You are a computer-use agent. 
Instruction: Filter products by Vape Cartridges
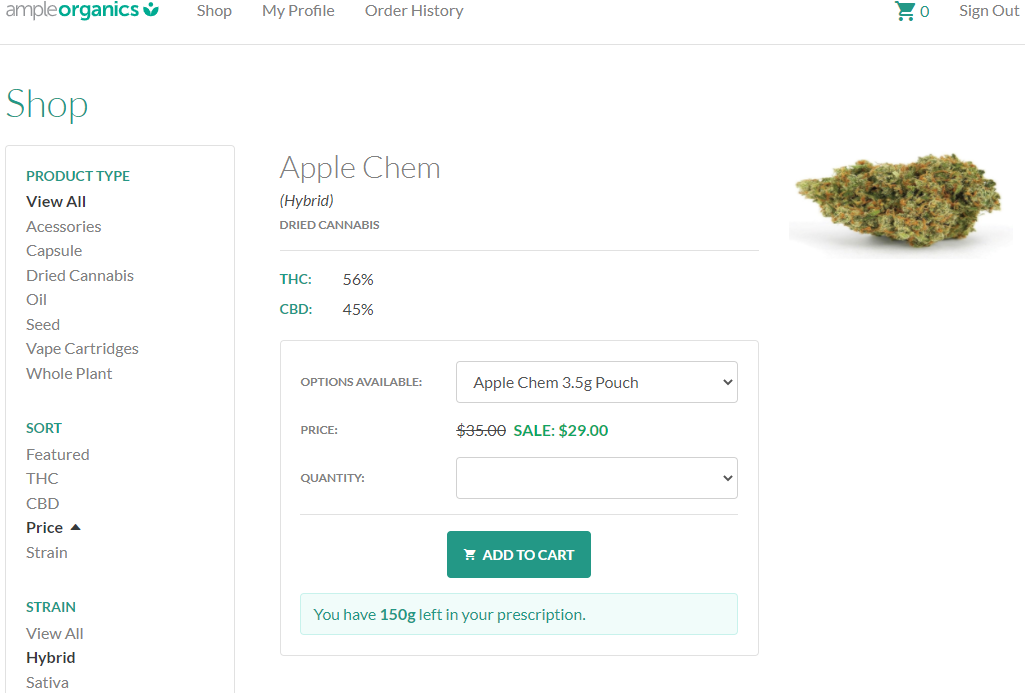[x=82, y=348]
